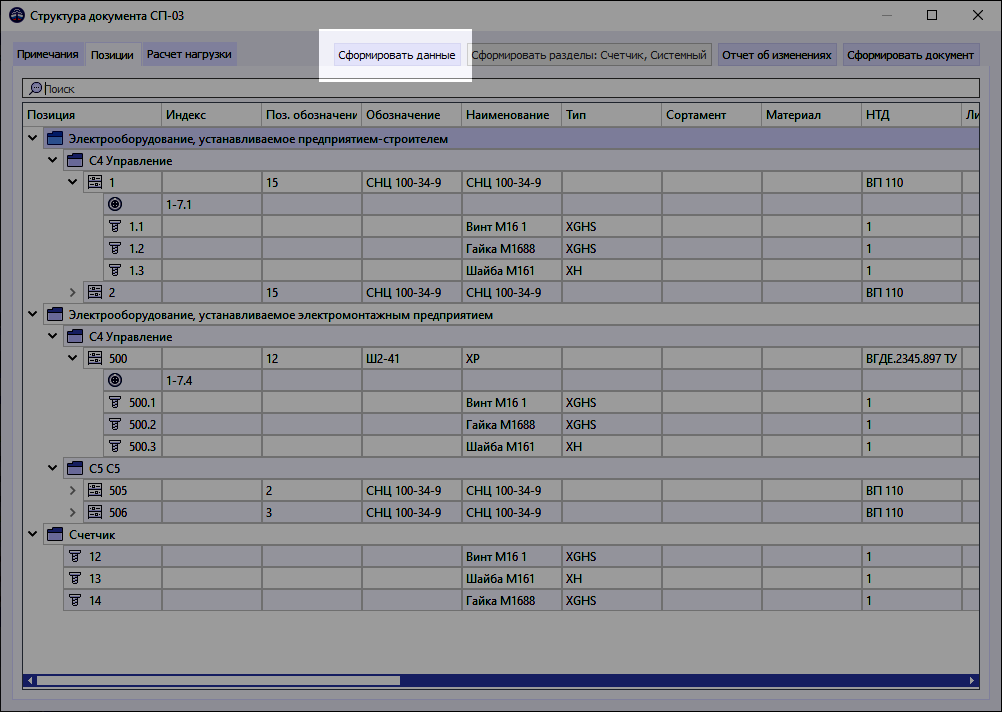Click the screw icon on row 14 Гайка М1688
Screen dimensions: 1002x712
pyautogui.click(x=76, y=600)
